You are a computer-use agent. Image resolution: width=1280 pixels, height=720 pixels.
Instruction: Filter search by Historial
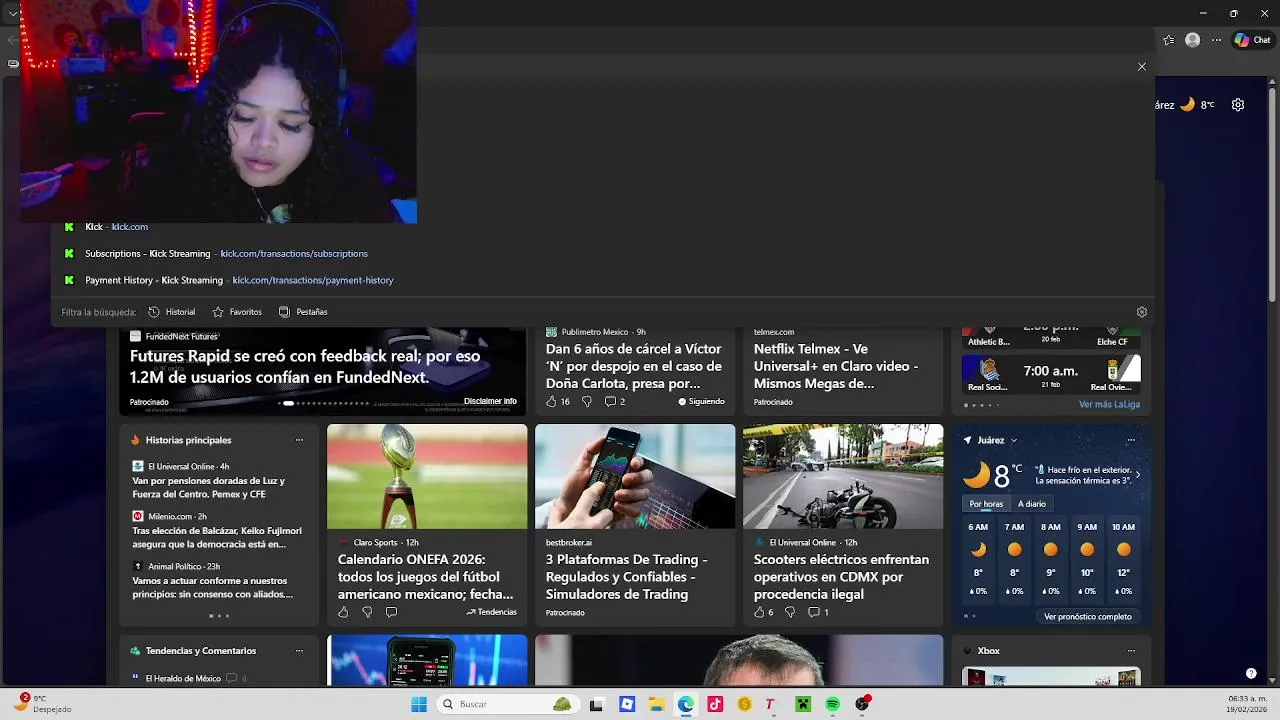pyautogui.click(x=172, y=312)
